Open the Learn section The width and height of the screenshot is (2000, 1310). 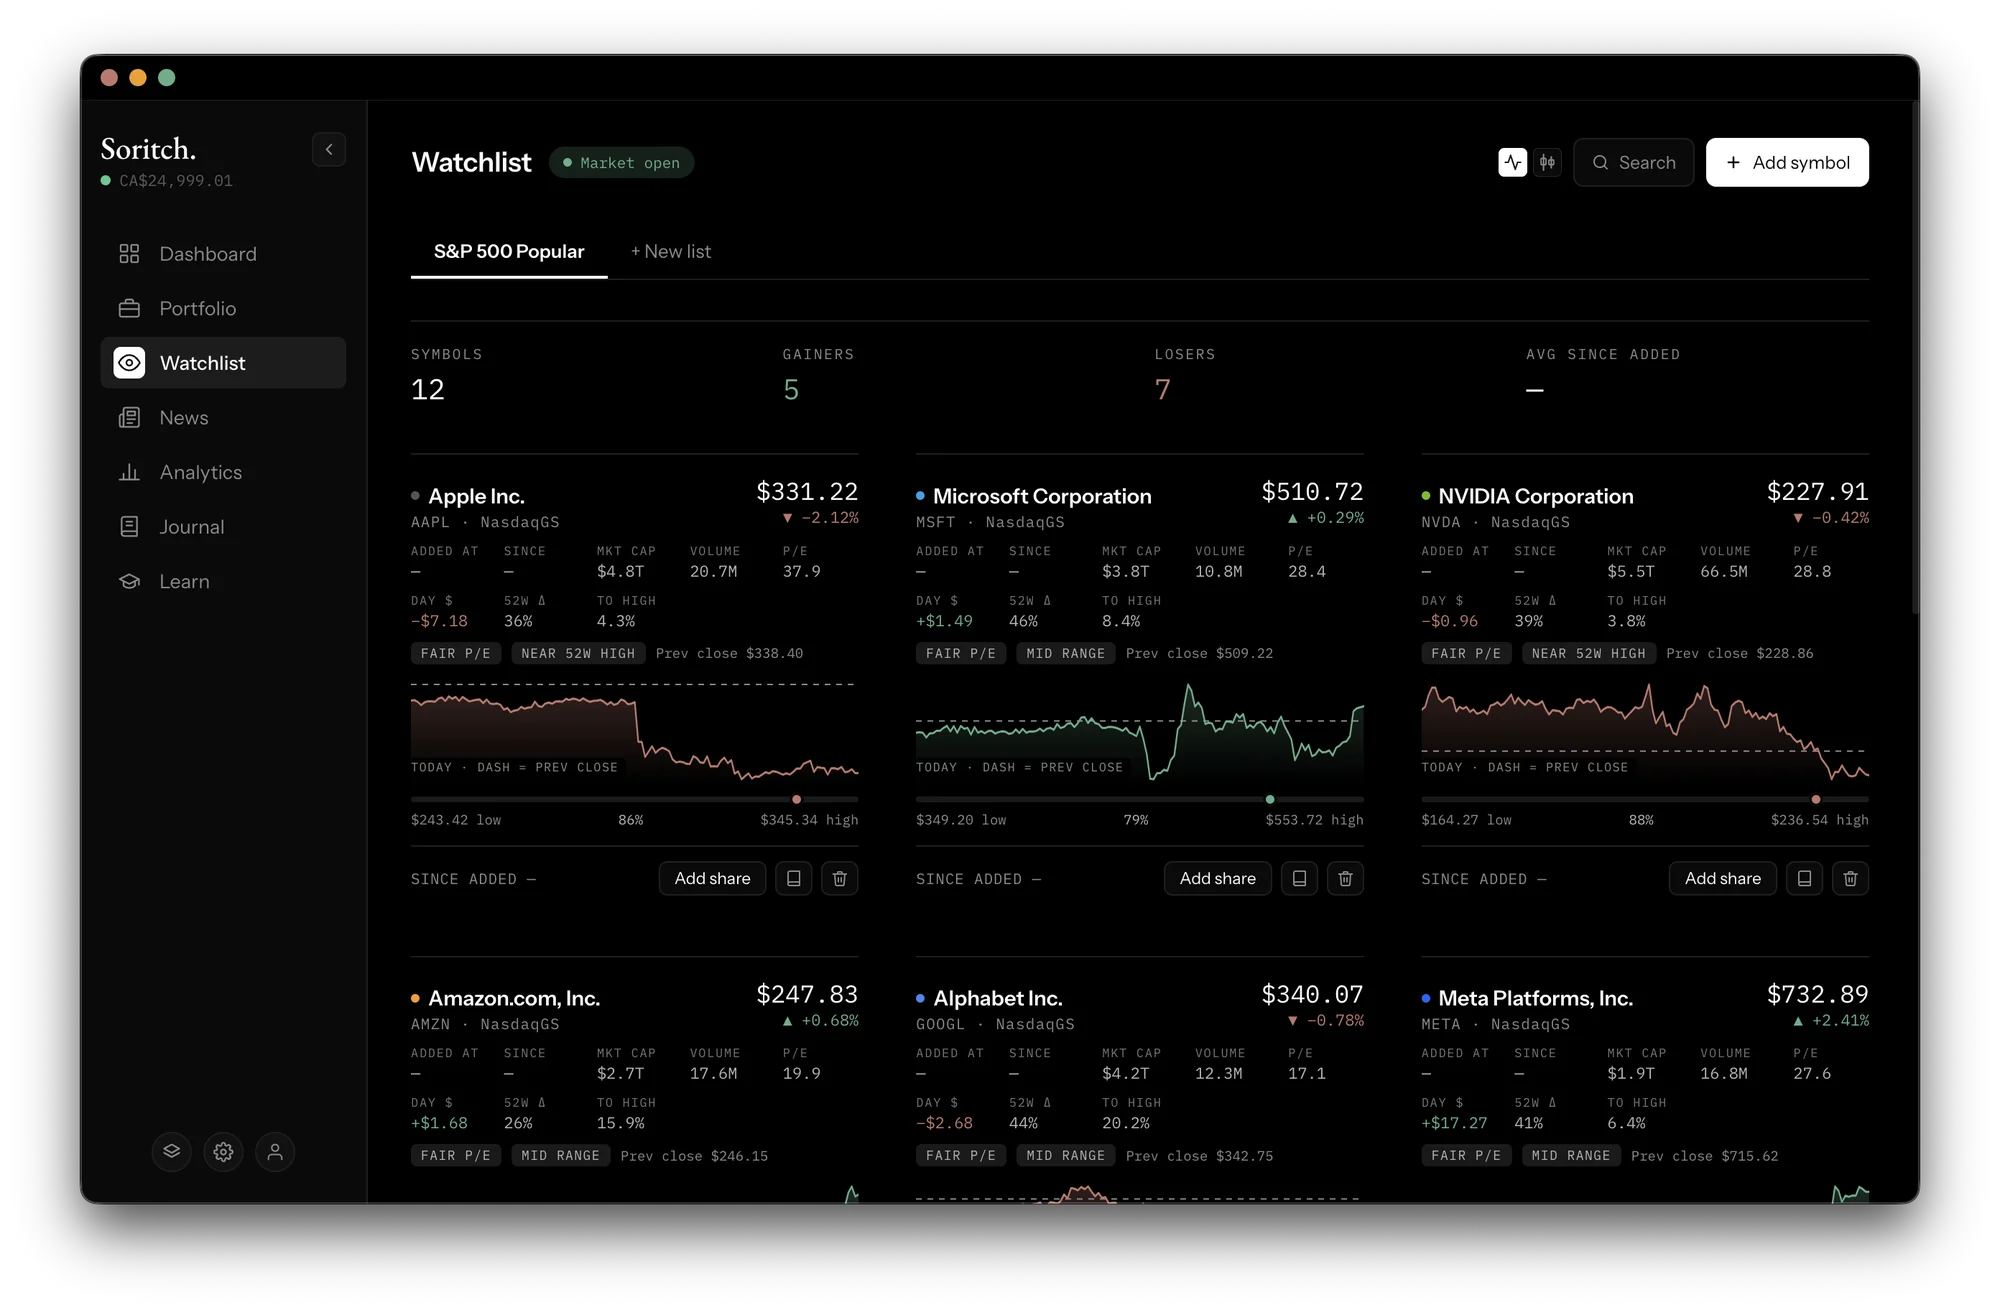223,581
